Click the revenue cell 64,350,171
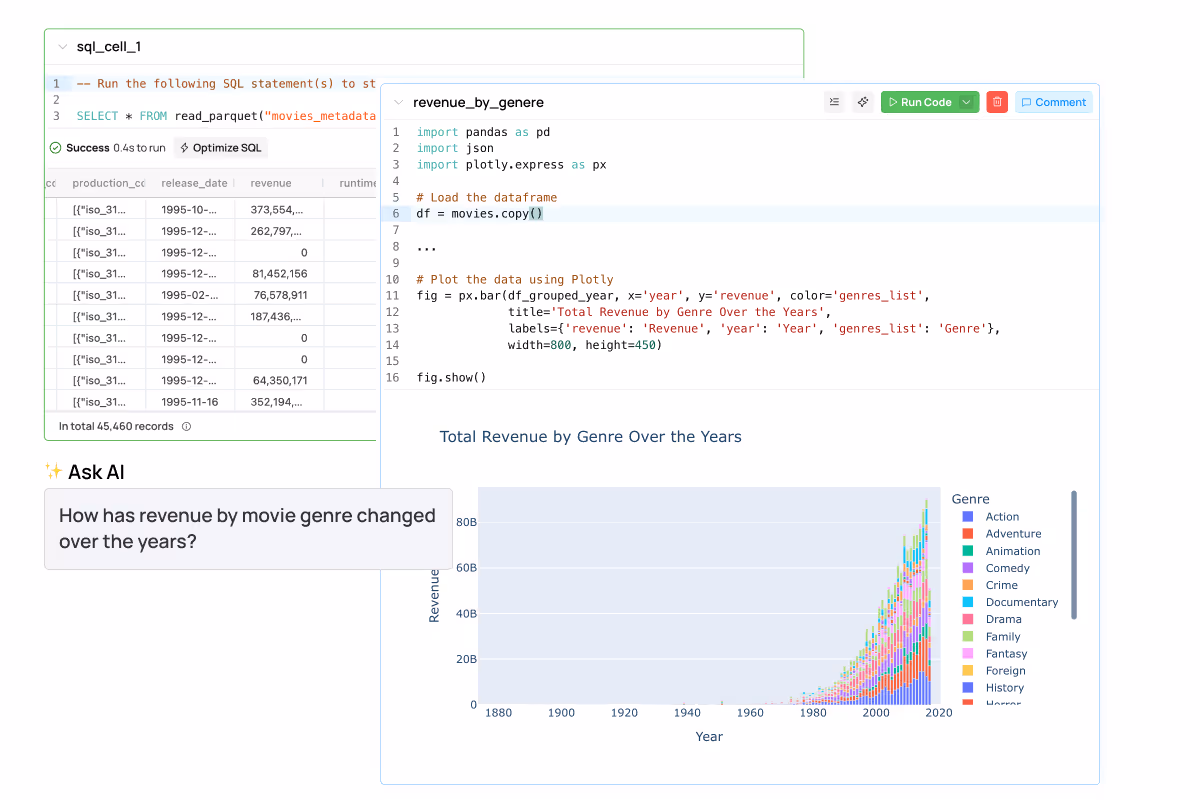 pos(280,380)
